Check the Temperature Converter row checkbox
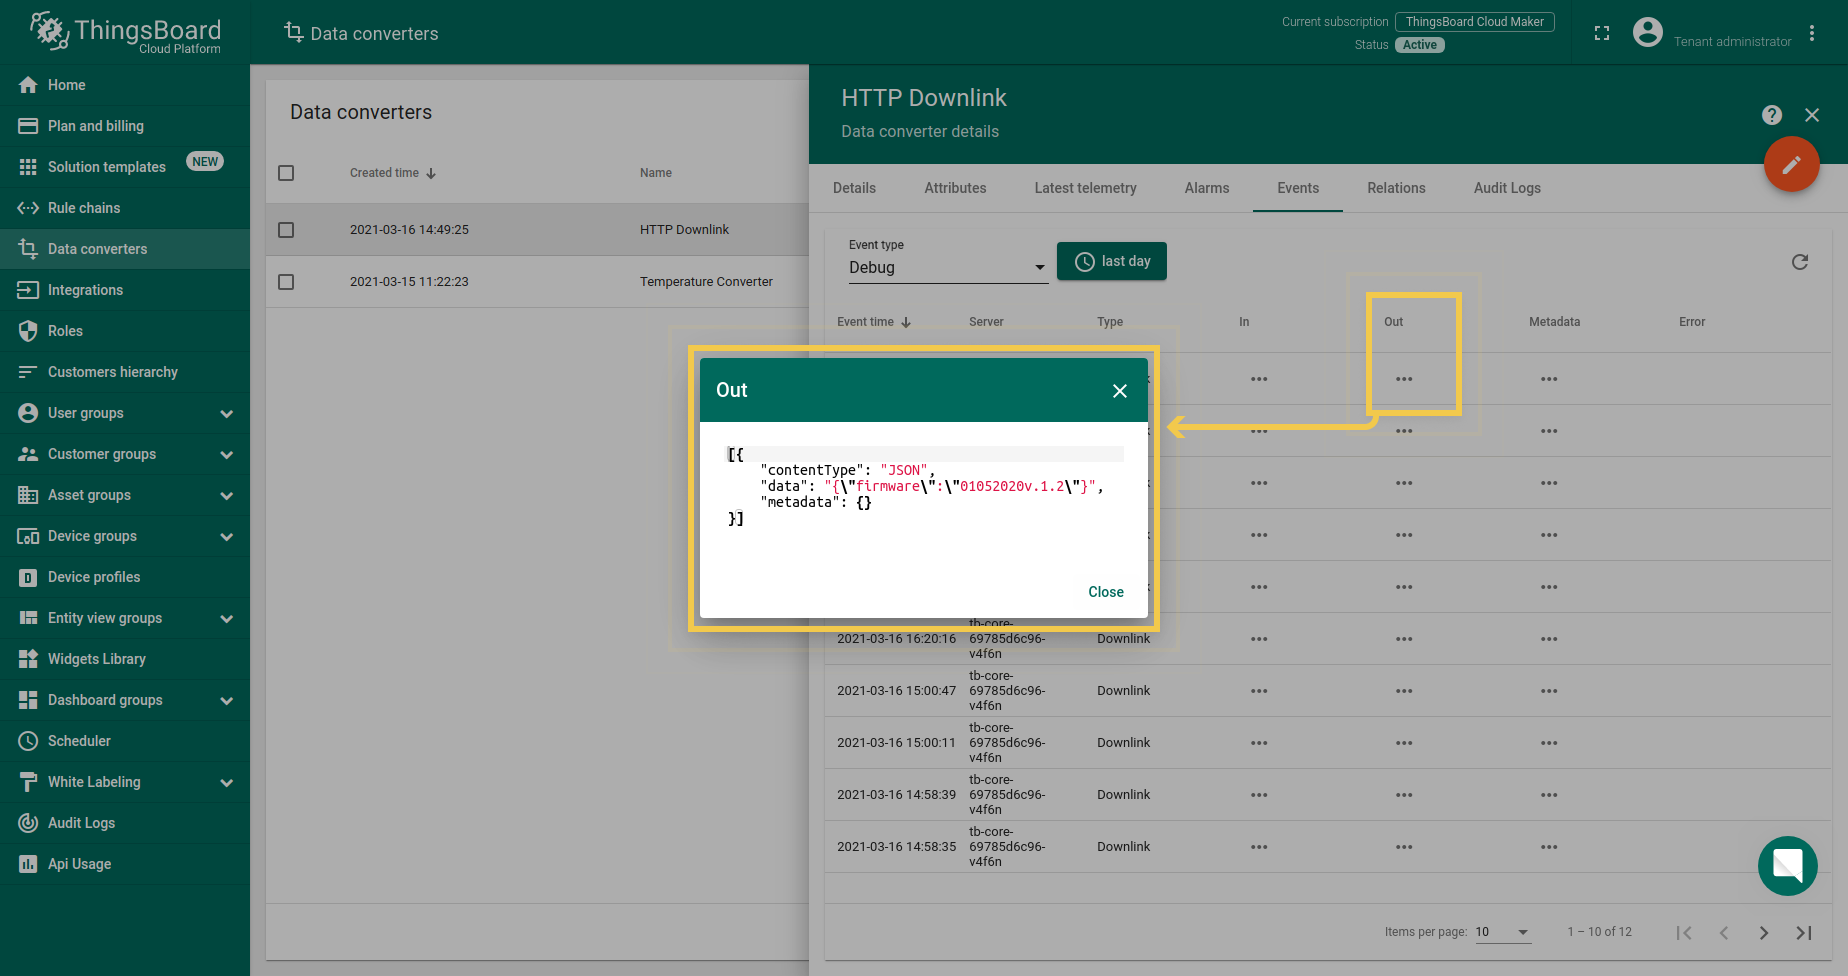1848x976 pixels. point(286,282)
